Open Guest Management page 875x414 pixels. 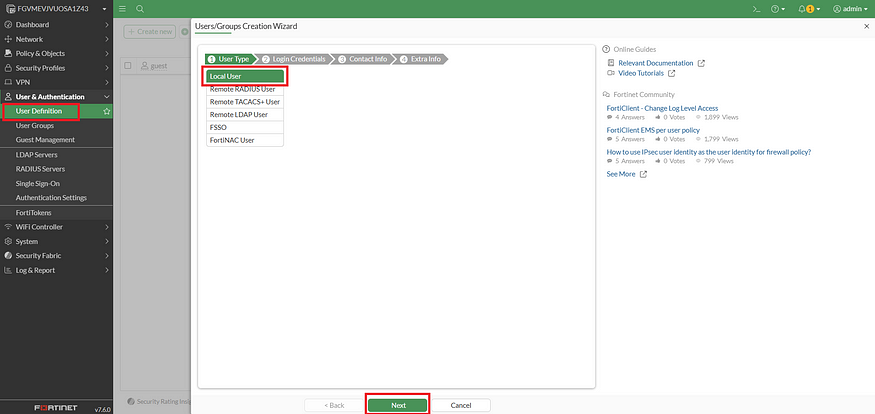(x=45, y=139)
